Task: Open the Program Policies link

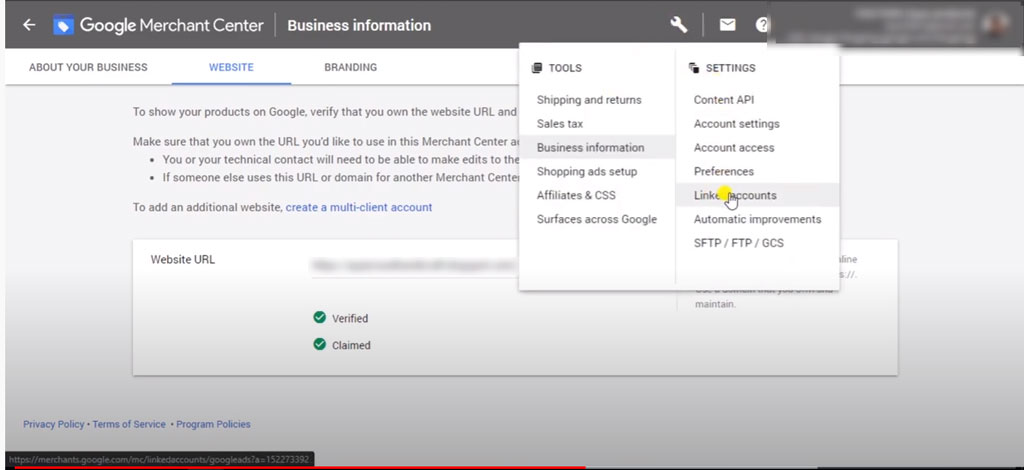Action: [213, 424]
